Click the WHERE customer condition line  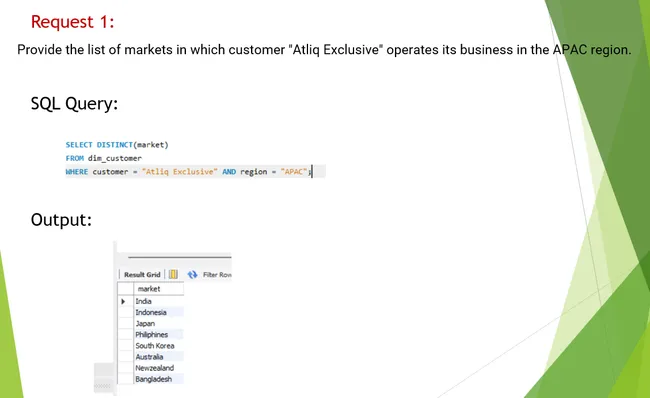pos(189,172)
